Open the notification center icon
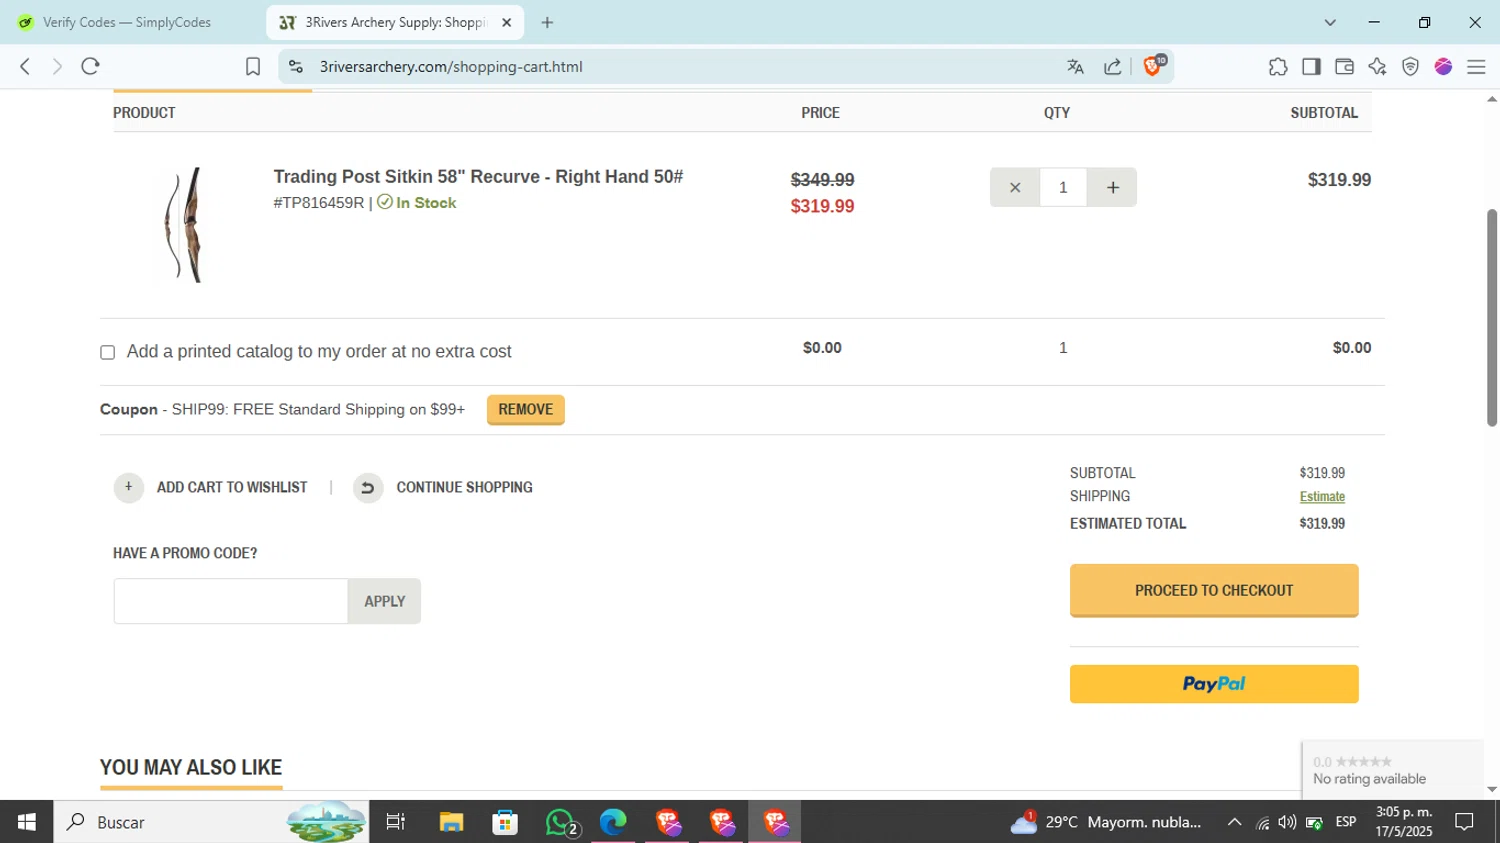Viewport: 1500px width, 843px height. [x=1465, y=822]
